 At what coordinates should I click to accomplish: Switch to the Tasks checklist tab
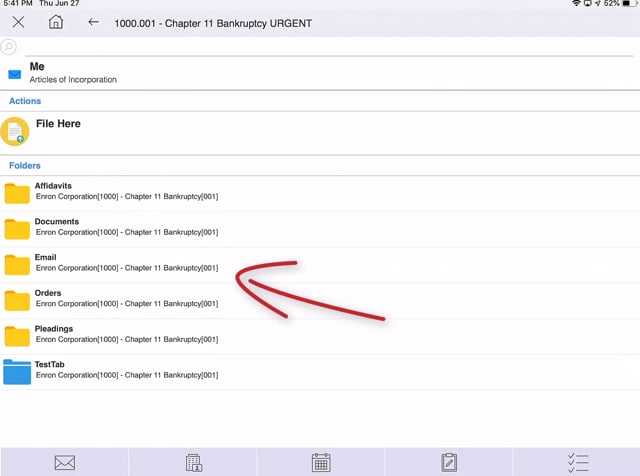(578, 463)
